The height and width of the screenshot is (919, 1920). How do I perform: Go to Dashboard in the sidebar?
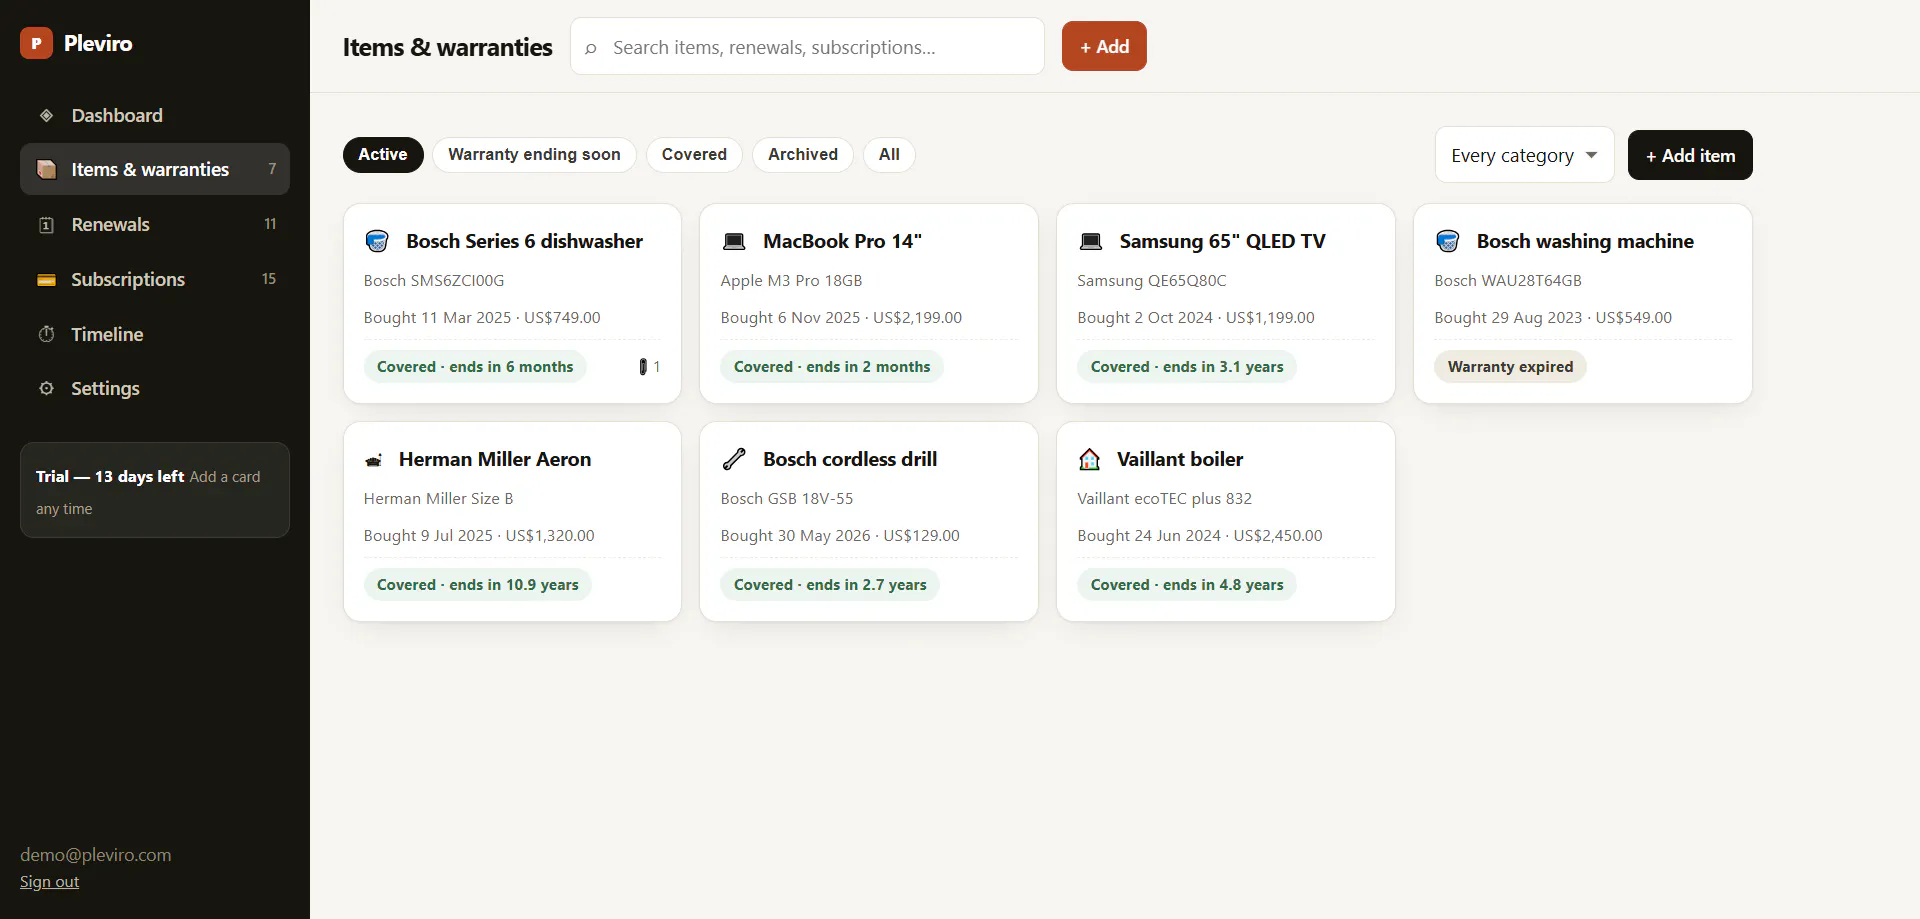tap(155, 115)
